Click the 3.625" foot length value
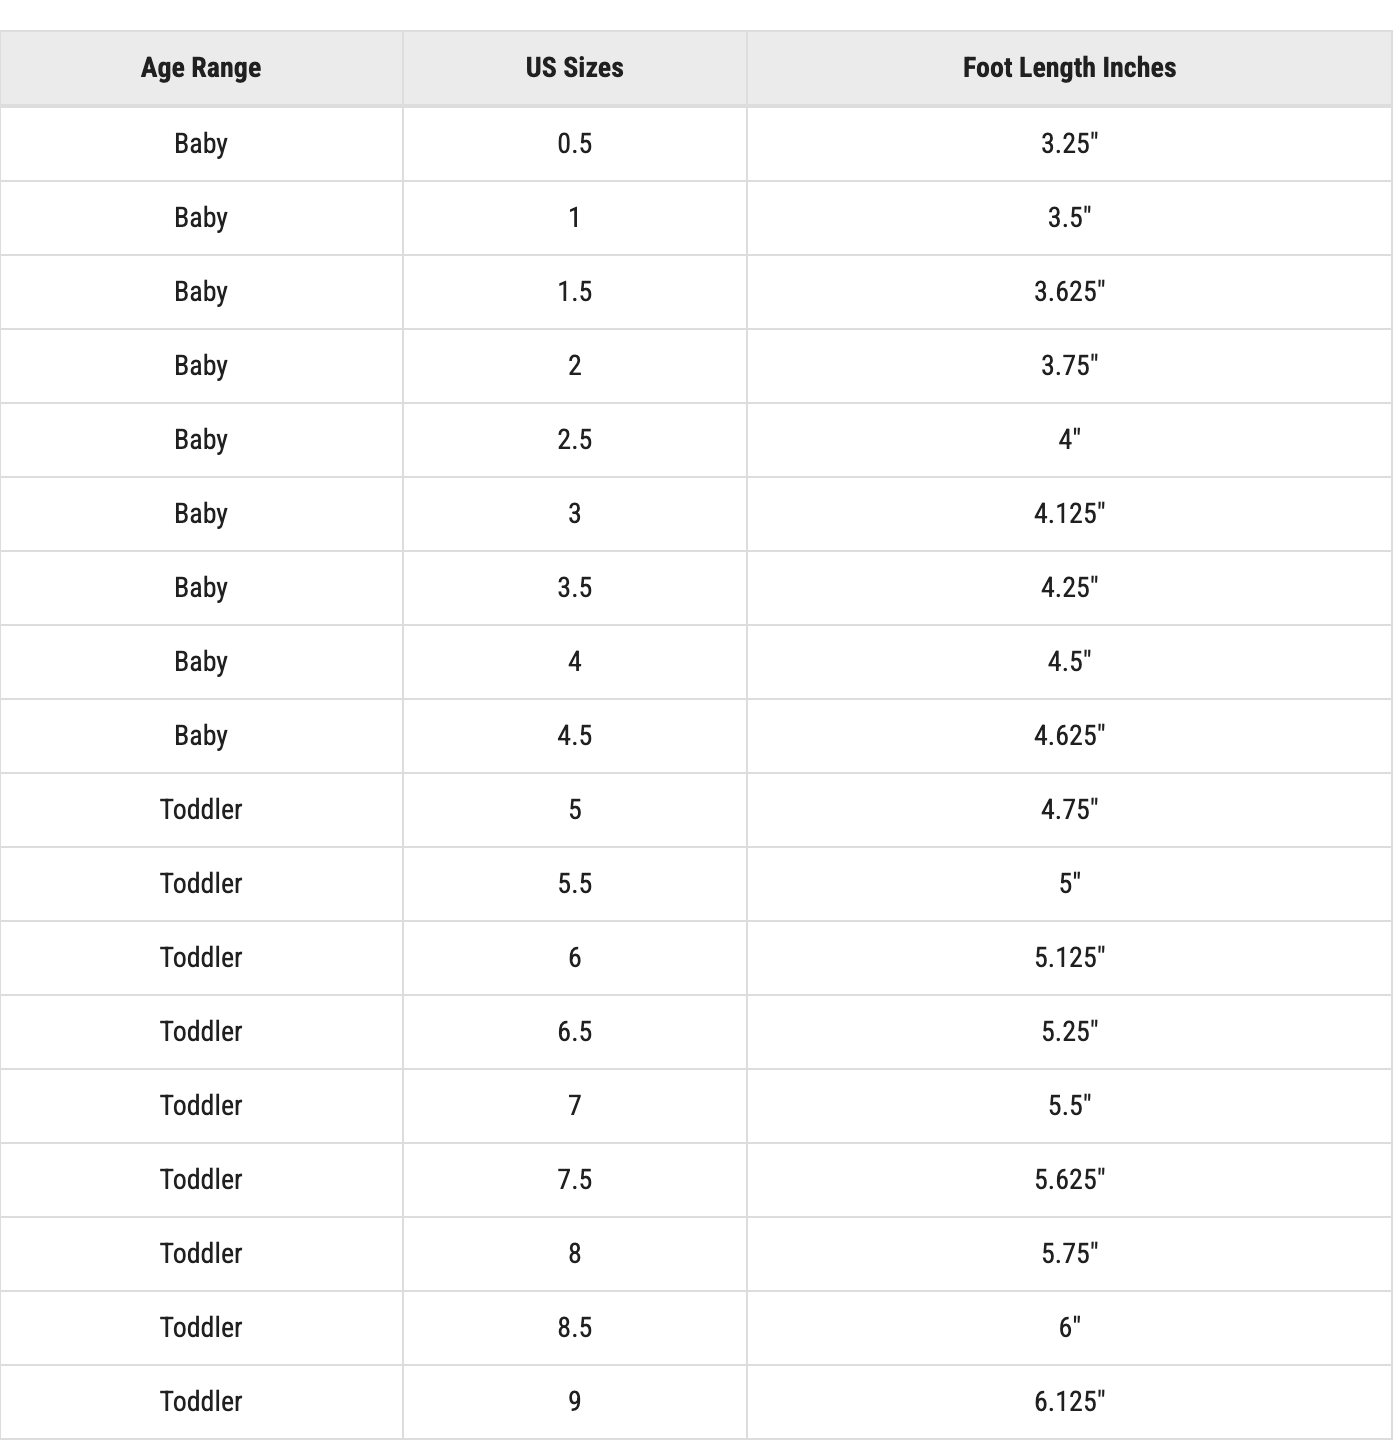The image size is (1398, 1440). click(1069, 292)
